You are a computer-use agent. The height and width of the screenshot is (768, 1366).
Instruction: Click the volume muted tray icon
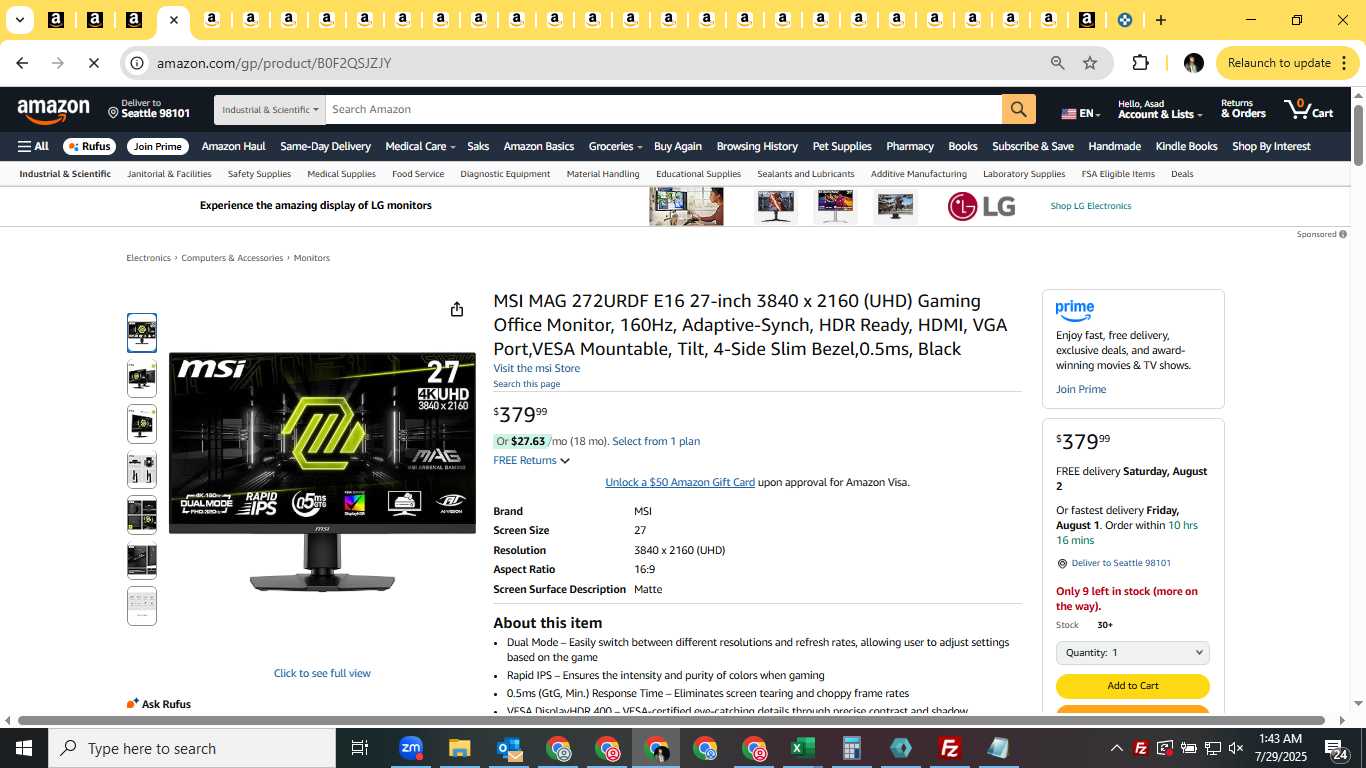1236,748
